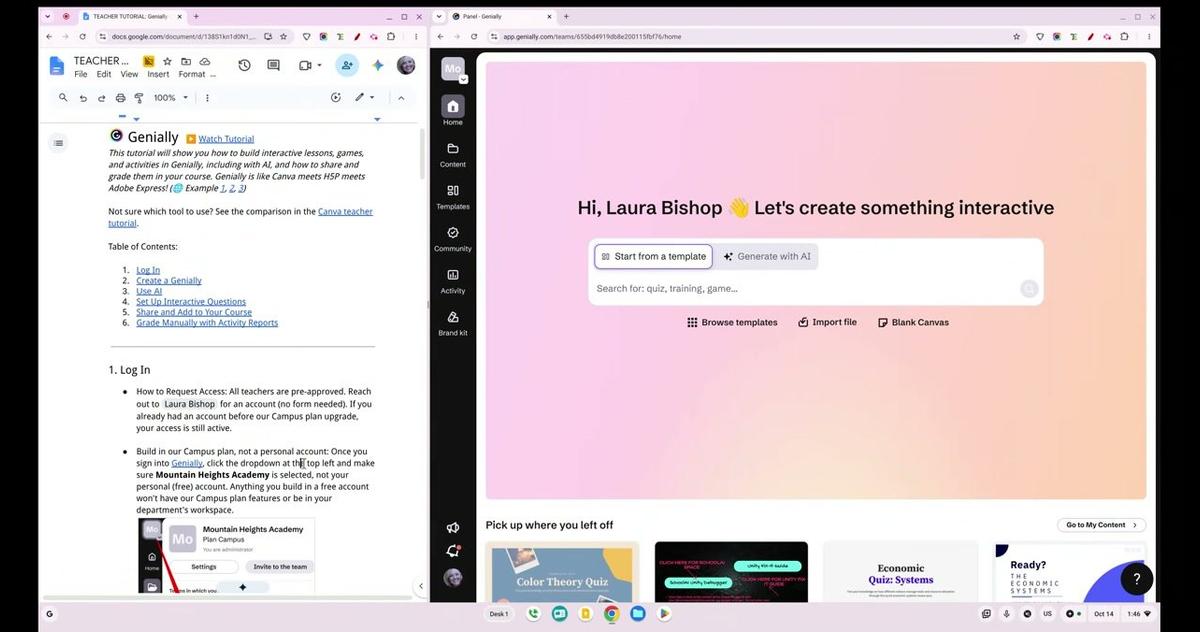Click Import file in Genially
The width and height of the screenshot is (1200, 632).
coord(828,323)
